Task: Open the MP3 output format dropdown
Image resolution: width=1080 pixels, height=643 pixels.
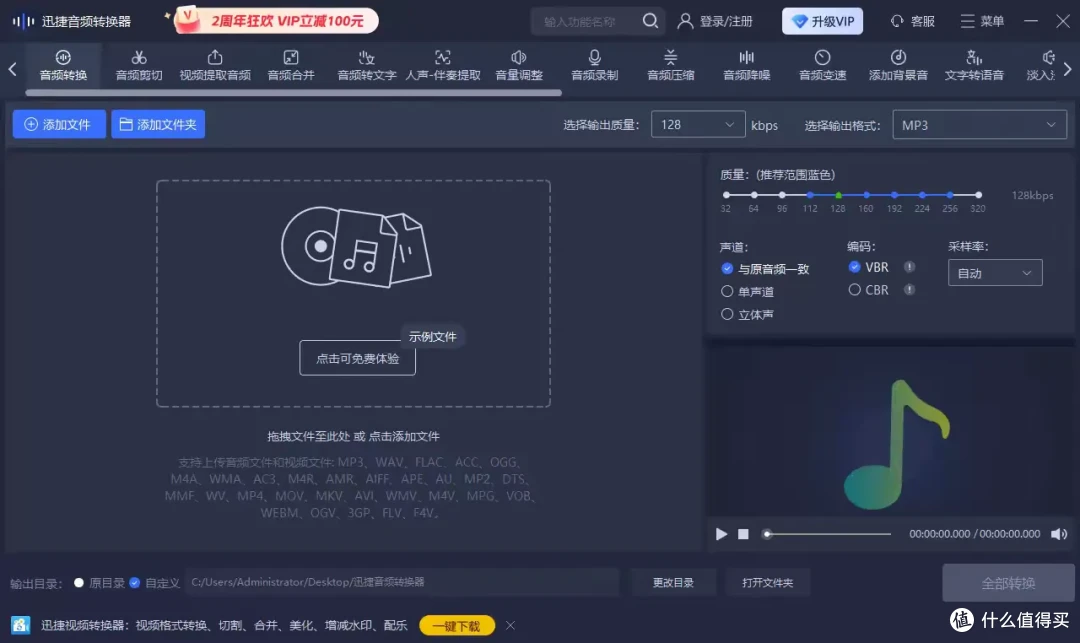Action: pos(979,125)
